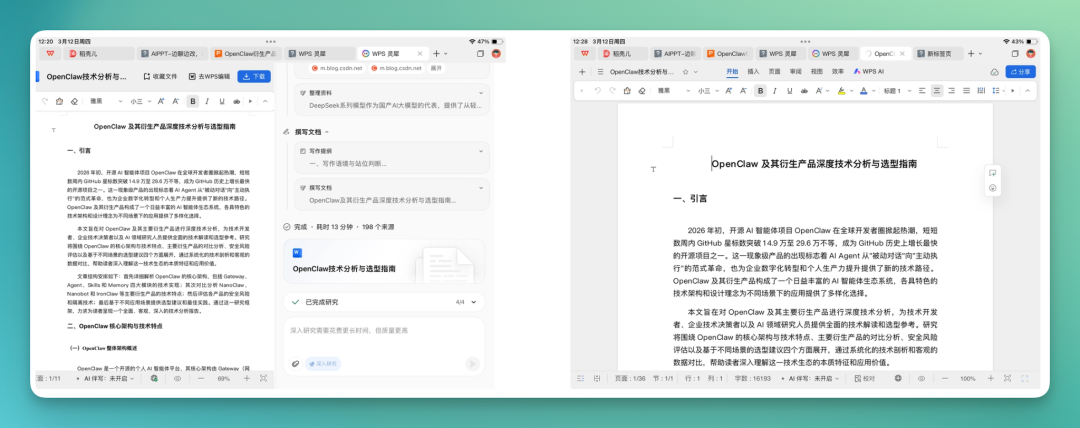Click the eraser clear-format icon, left window

coord(74,101)
